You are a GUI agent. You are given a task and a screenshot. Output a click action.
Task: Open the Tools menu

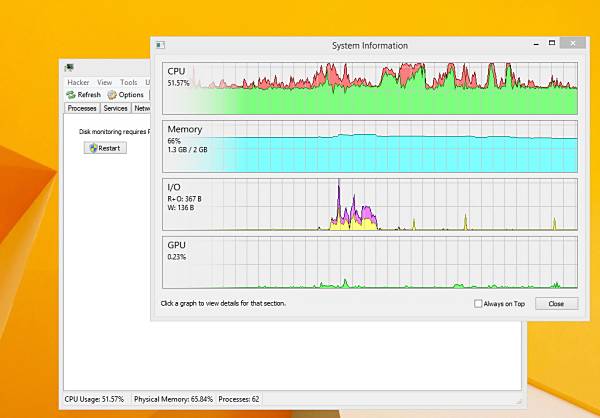129,82
